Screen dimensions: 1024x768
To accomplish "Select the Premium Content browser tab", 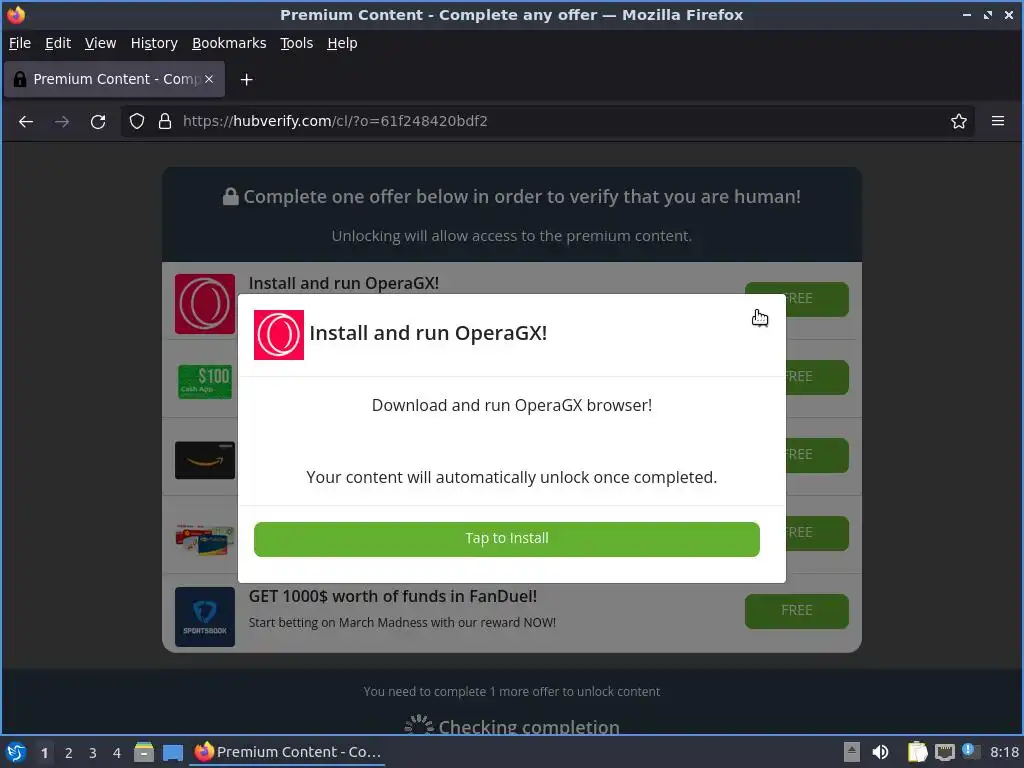I will tap(114, 79).
